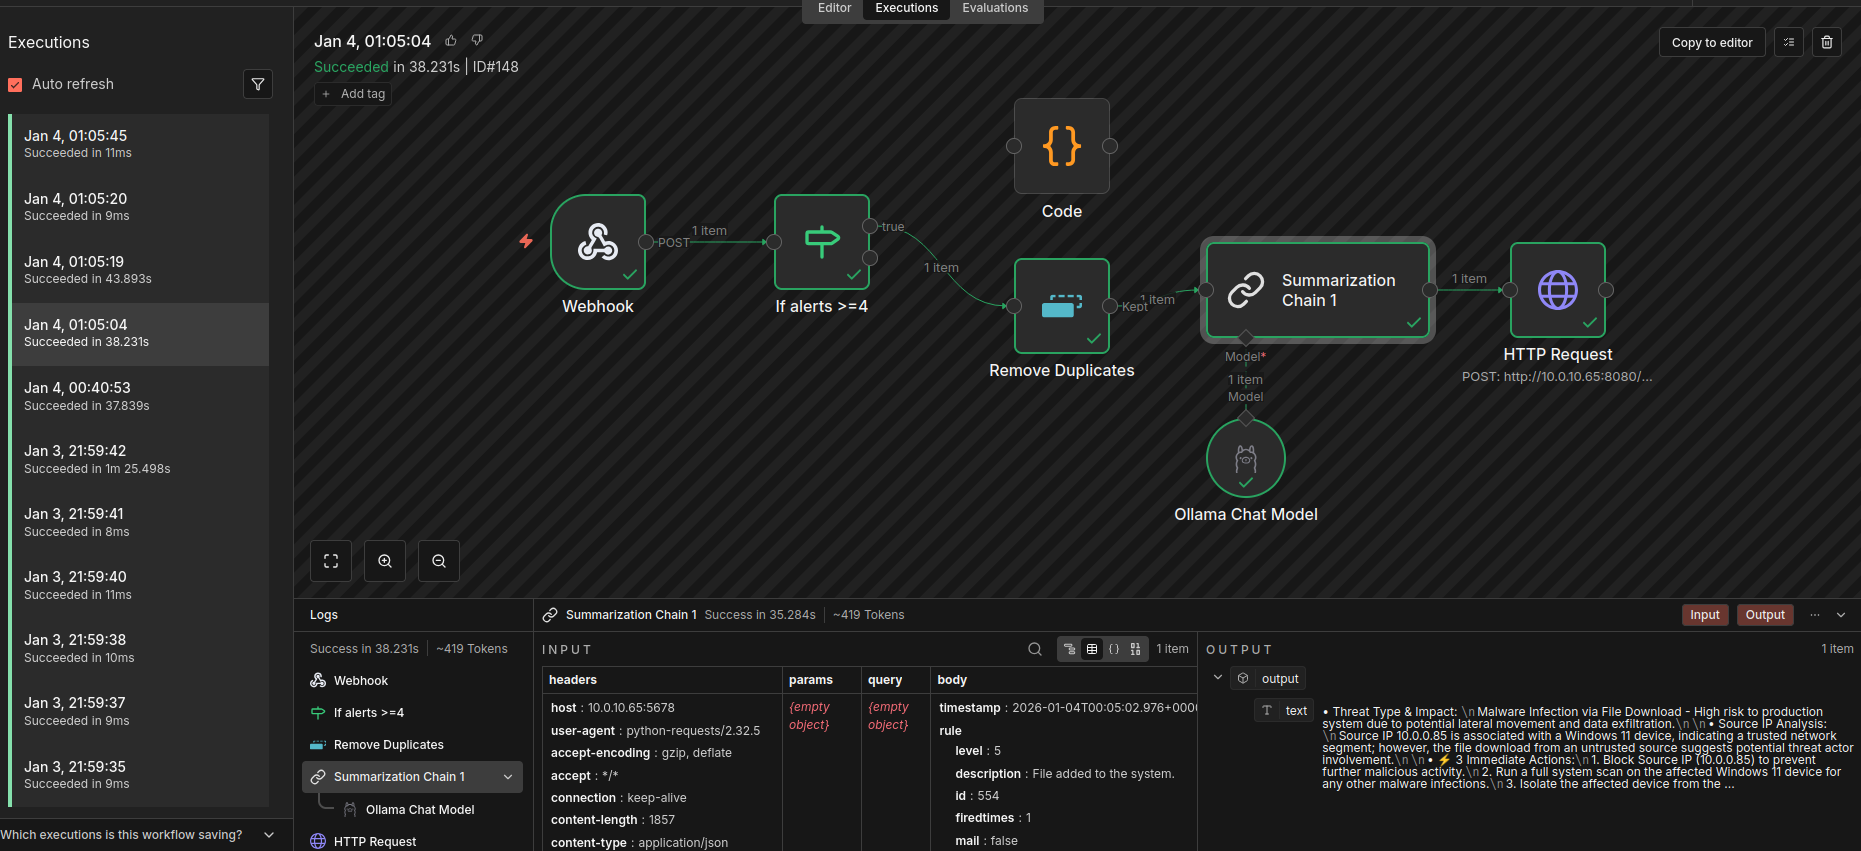The height and width of the screenshot is (851, 1861).
Task: Click the checklist icon beside Copy to editor
Action: point(1789,42)
